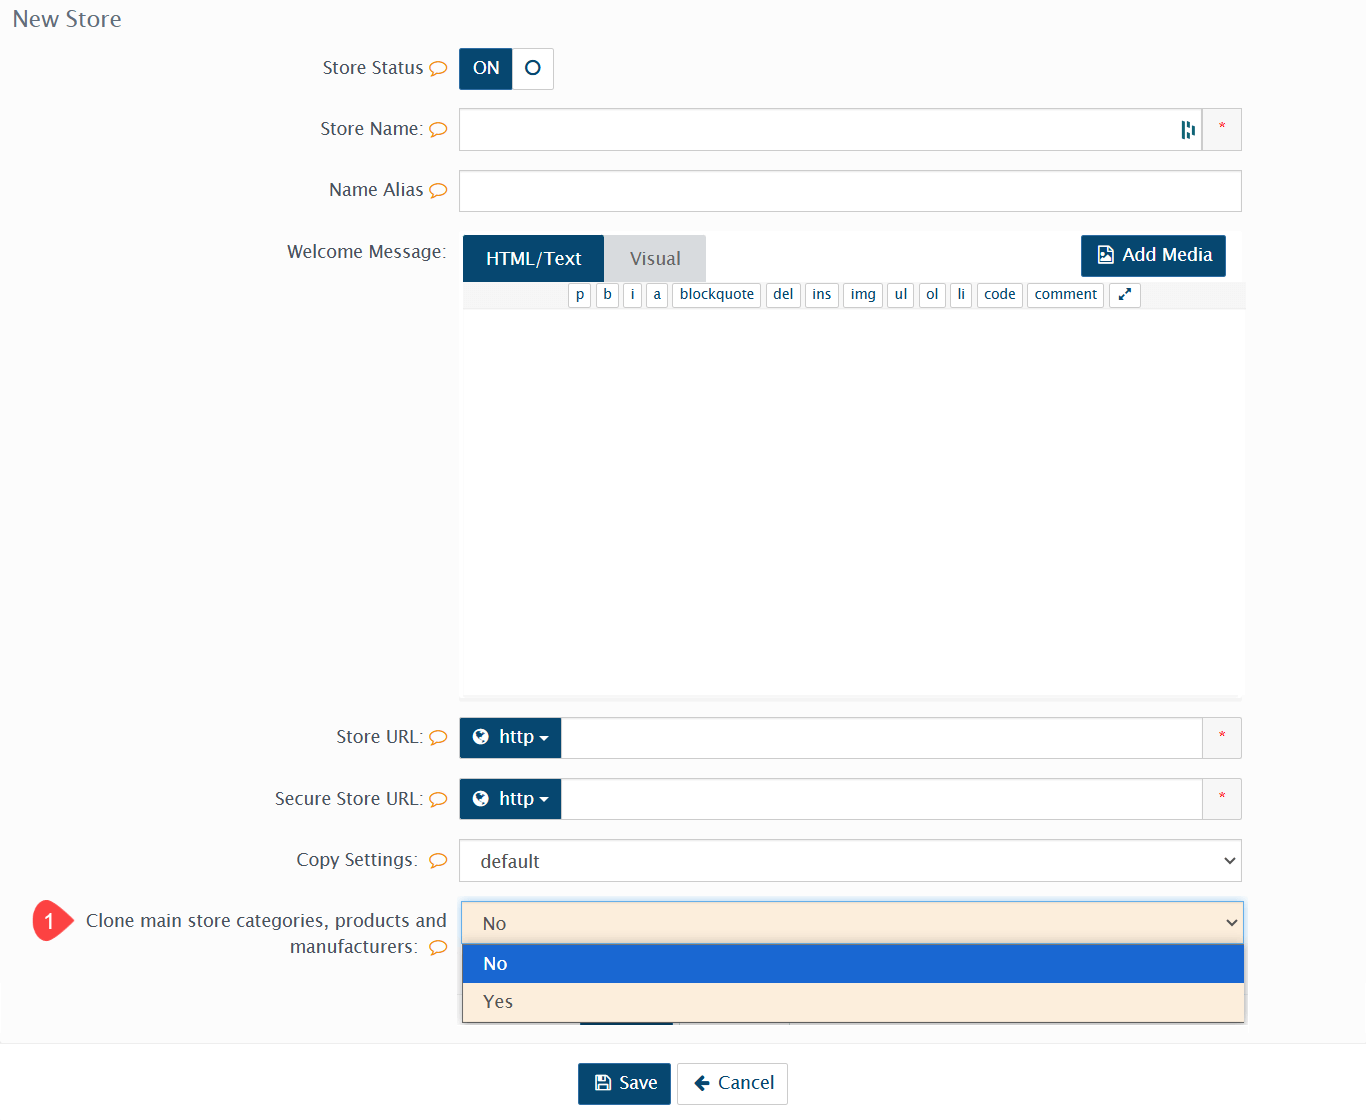This screenshot has height=1120, width=1366.
Task: Open the Secure Store URL http protocol dropdown
Action: click(511, 799)
